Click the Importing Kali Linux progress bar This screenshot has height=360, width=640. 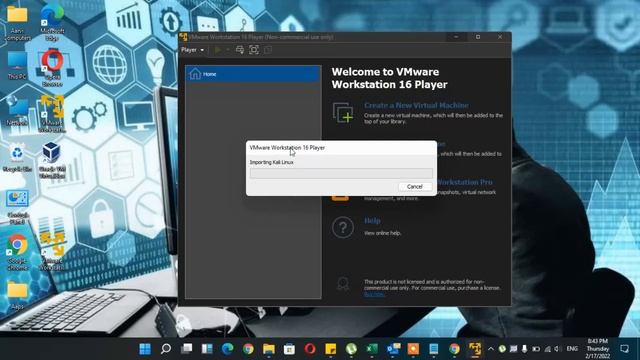click(341, 173)
